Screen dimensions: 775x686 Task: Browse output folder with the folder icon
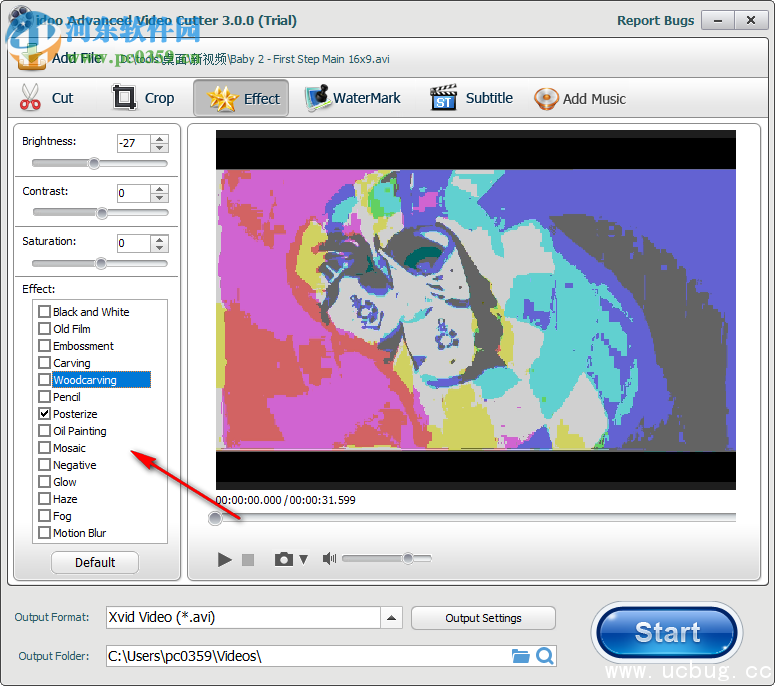520,656
